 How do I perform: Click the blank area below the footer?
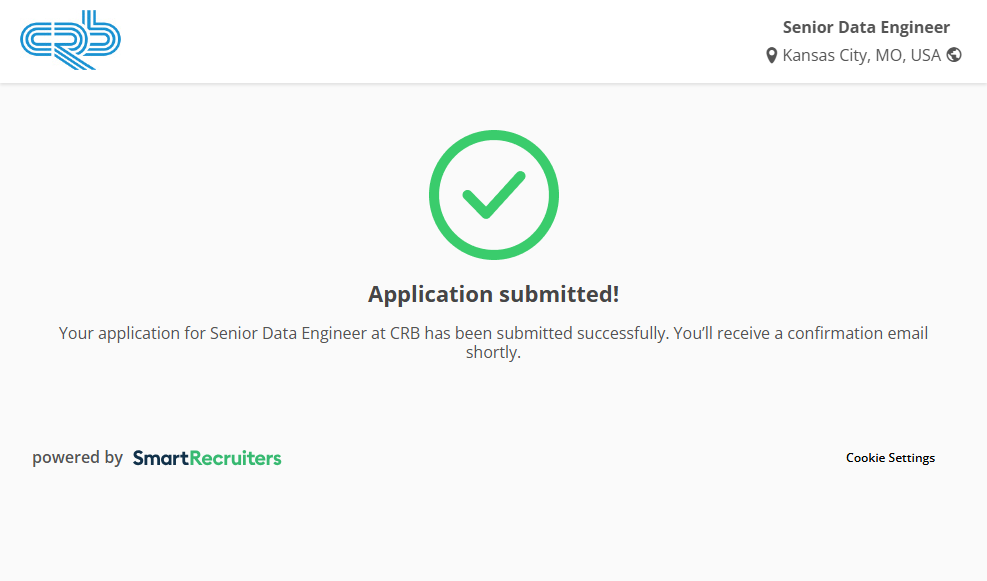pos(493,530)
